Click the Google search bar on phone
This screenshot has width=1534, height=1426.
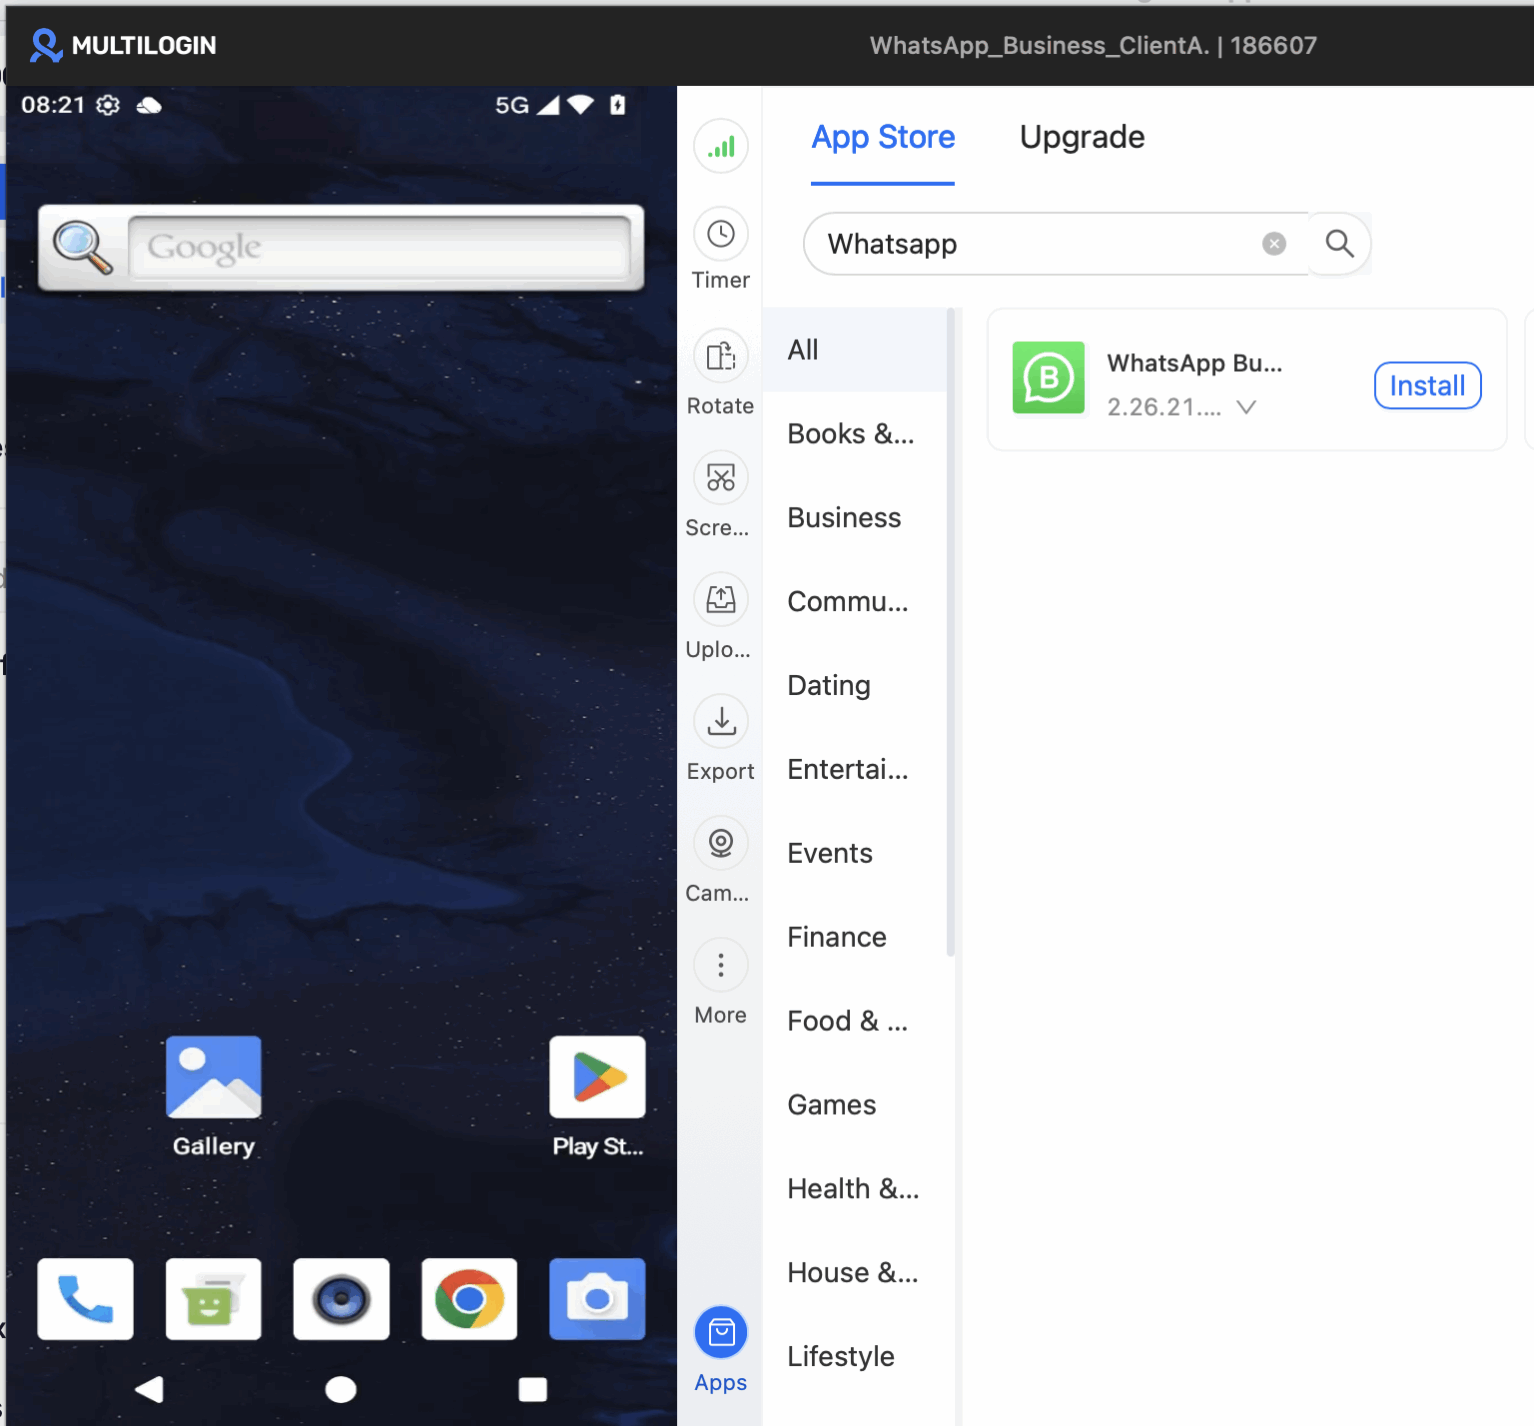coord(379,247)
